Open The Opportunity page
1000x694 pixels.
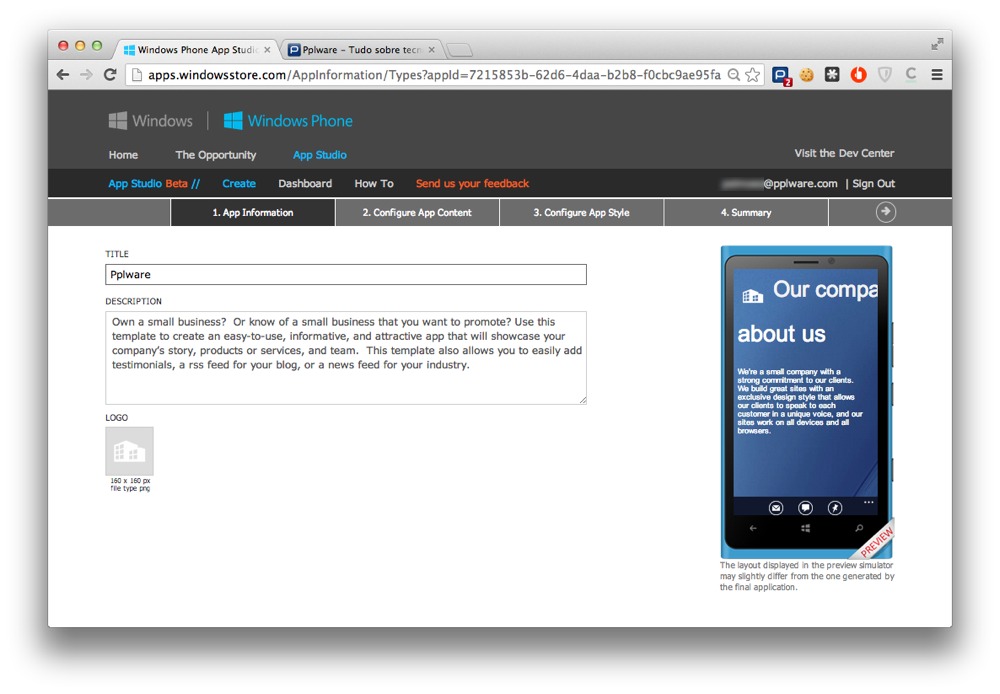coord(216,155)
